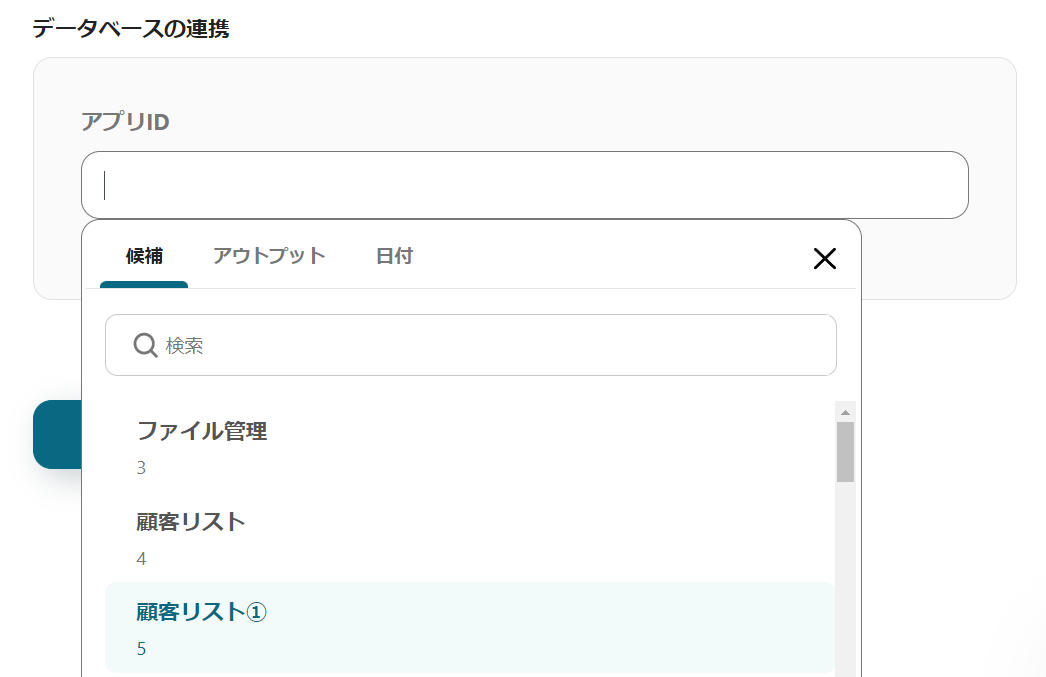Screen dimensions: 1046x677
Task: Choose ファイル管理 from the candidates list
Action: click(x=202, y=431)
